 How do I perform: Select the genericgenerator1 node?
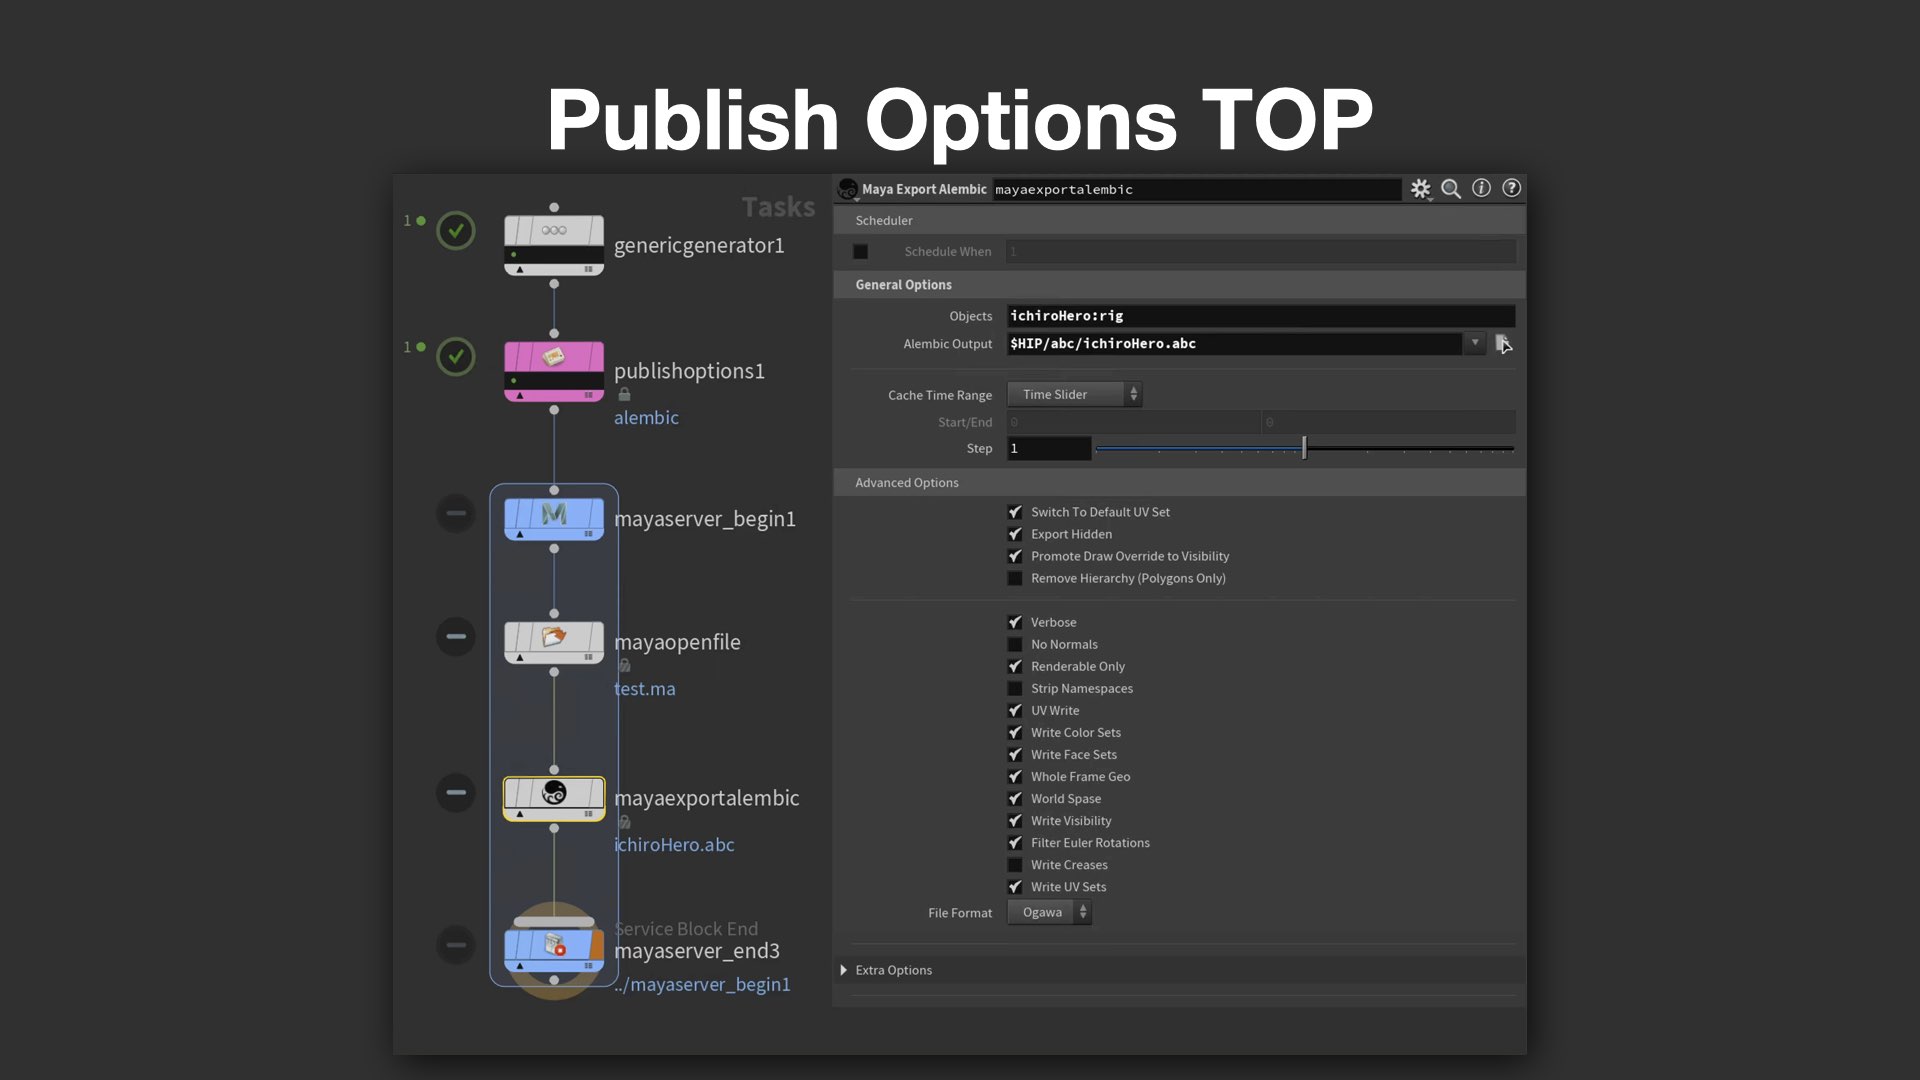point(554,244)
